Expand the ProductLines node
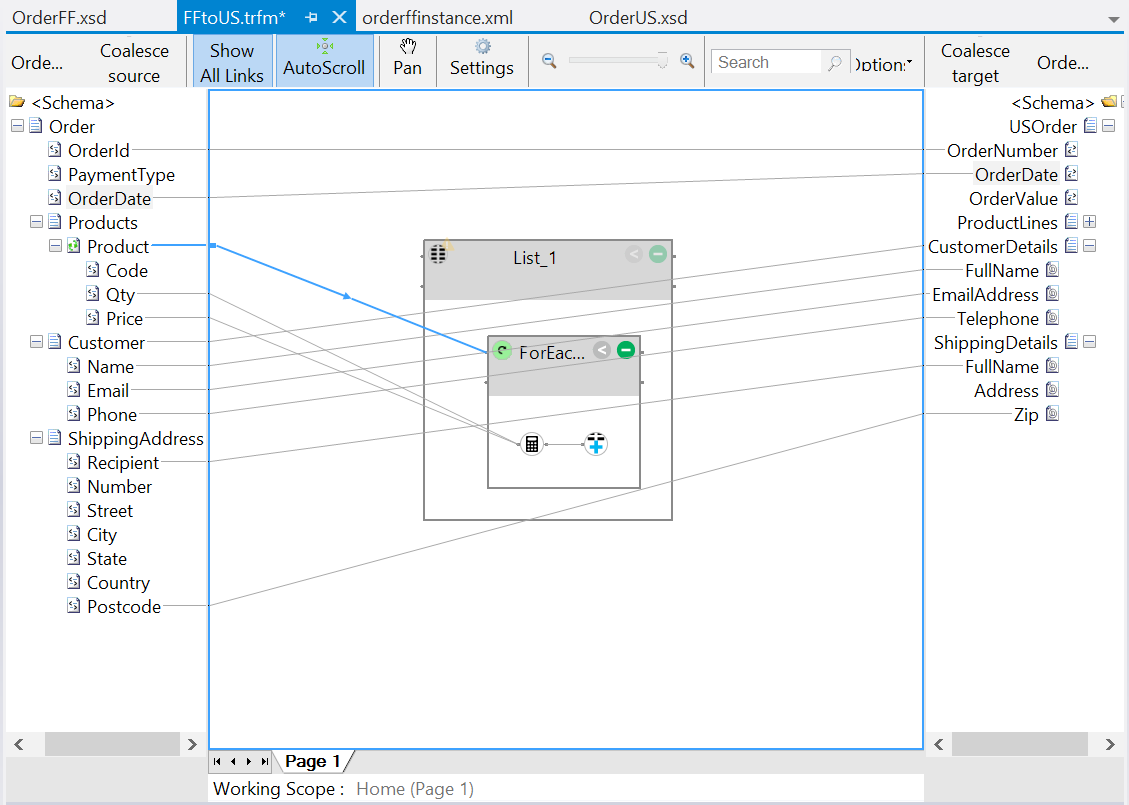 1089,222
